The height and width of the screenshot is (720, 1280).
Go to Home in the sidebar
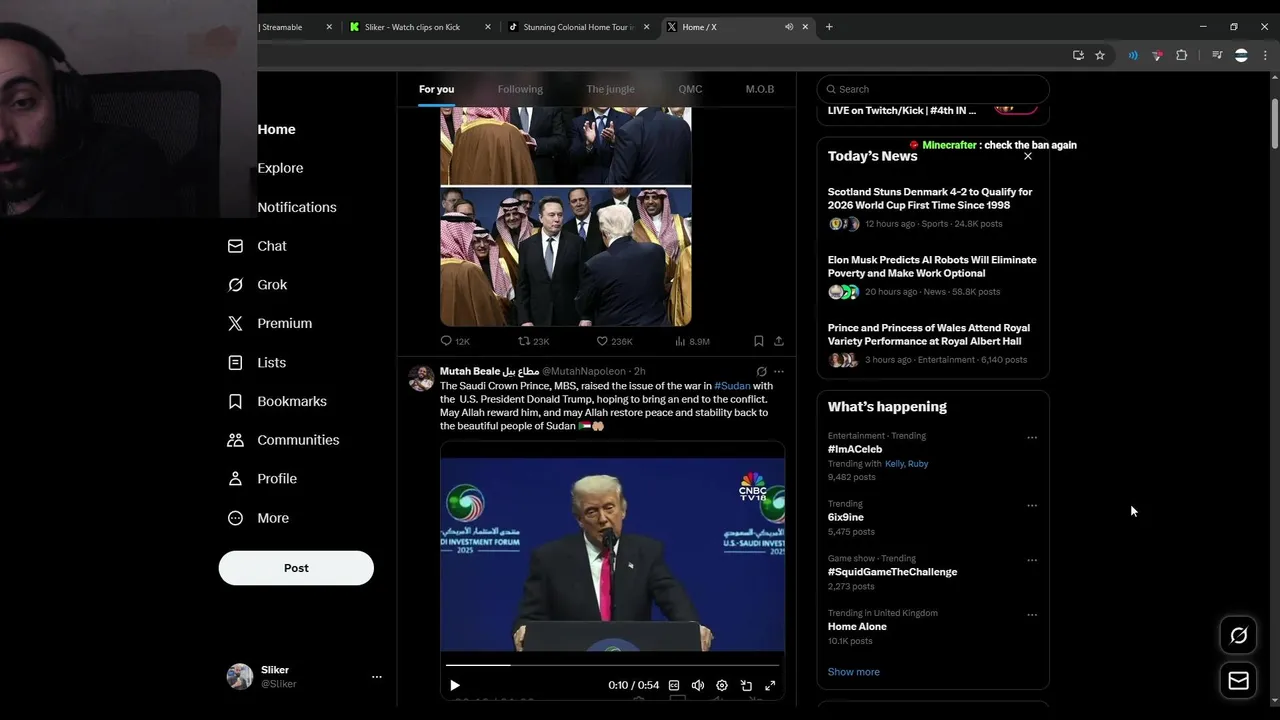[276, 130]
